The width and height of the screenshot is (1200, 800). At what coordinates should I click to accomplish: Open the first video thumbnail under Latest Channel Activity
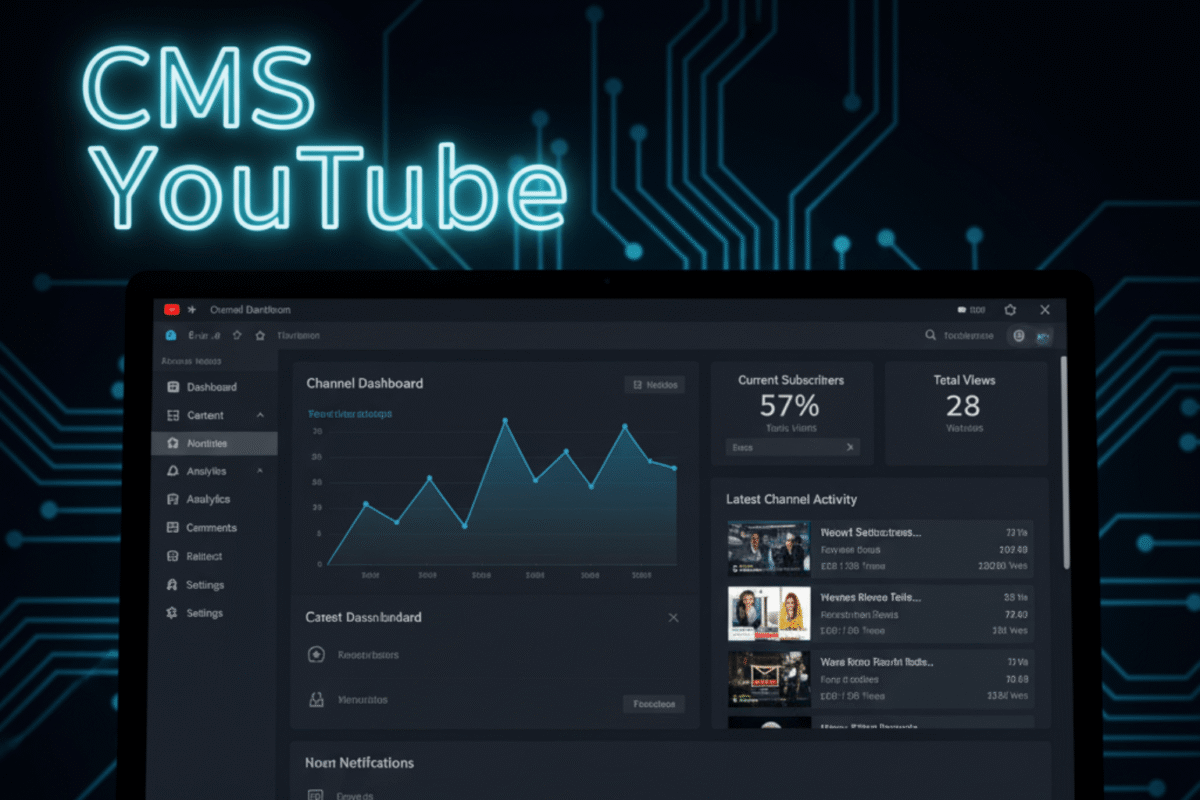point(768,546)
